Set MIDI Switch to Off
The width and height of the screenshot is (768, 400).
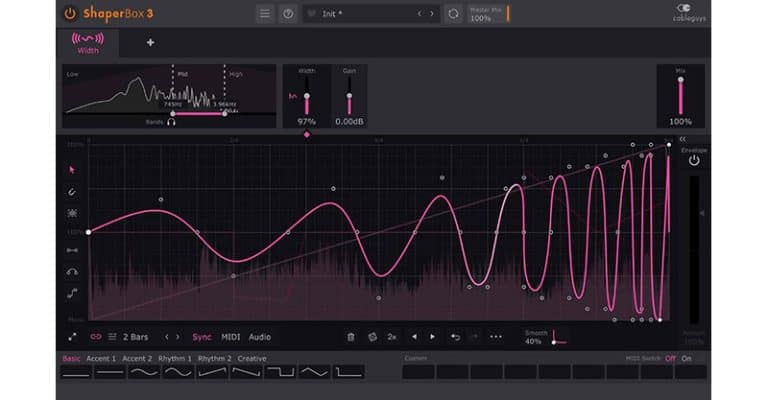coord(670,358)
